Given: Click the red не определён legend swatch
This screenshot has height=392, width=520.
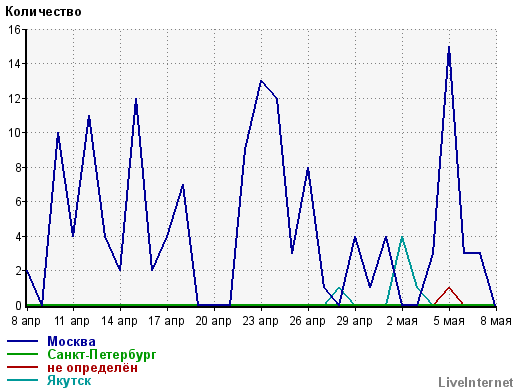Looking at the screenshot, I should tap(23, 367).
